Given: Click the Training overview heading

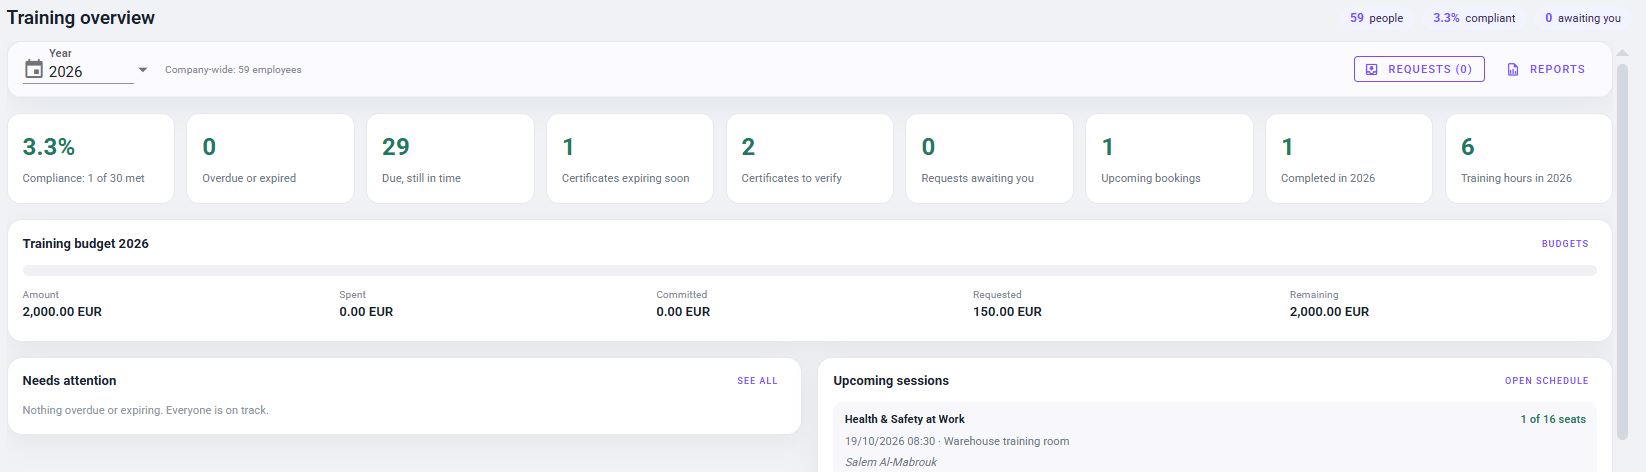Looking at the screenshot, I should click(81, 18).
